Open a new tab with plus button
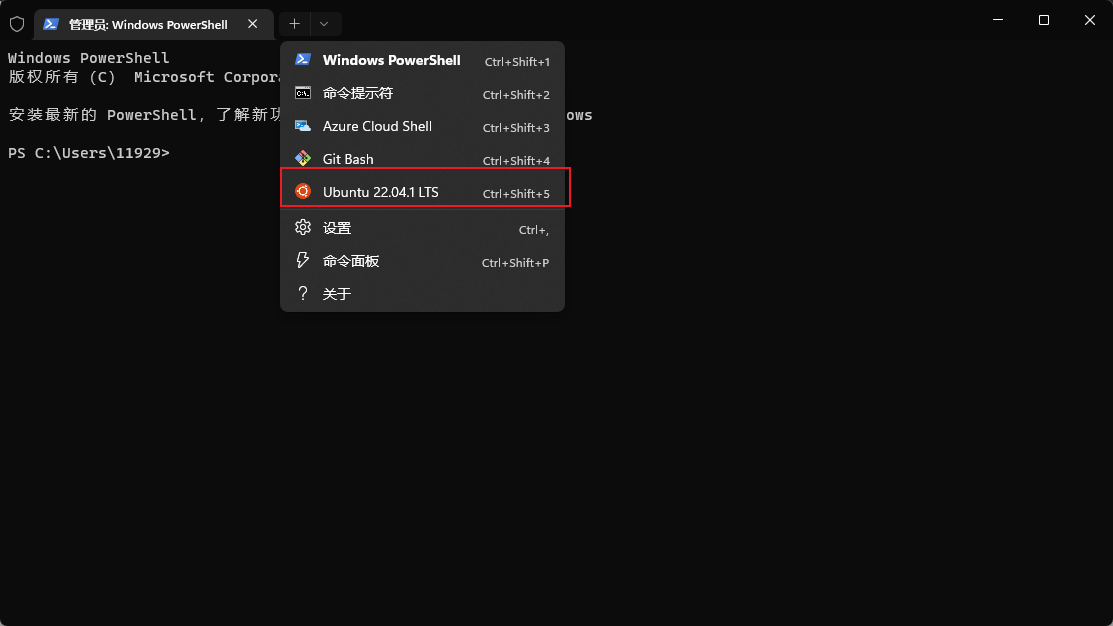Viewport: 1113px width, 626px height. tap(295, 24)
